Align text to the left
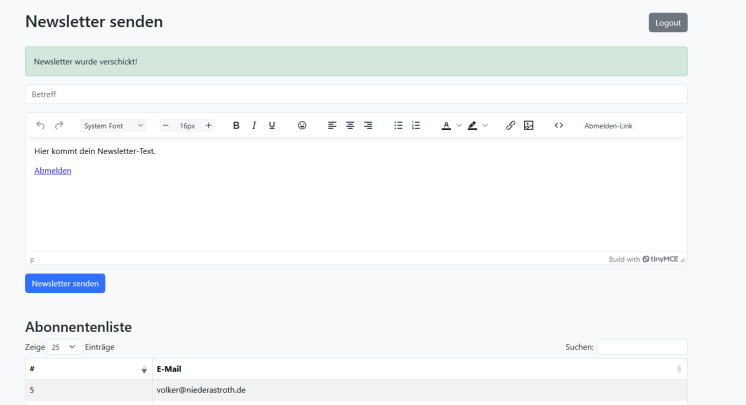This screenshot has height=405, width=746. click(332, 126)
